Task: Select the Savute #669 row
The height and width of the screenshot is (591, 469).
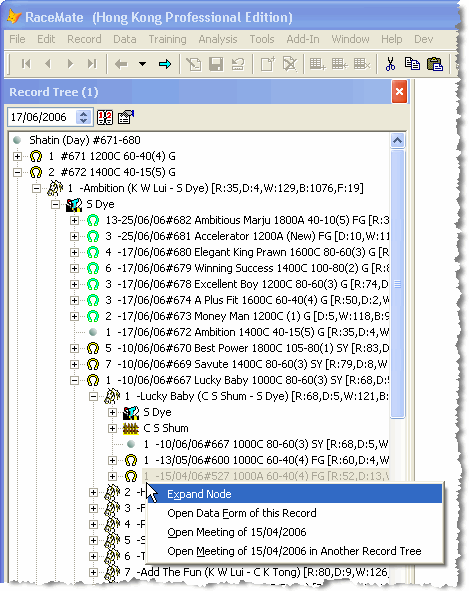Action: pyautogui.click(x=247, y=364)
